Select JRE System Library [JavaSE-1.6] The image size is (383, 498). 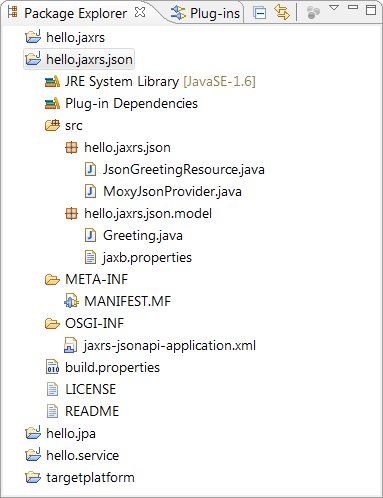160,82
